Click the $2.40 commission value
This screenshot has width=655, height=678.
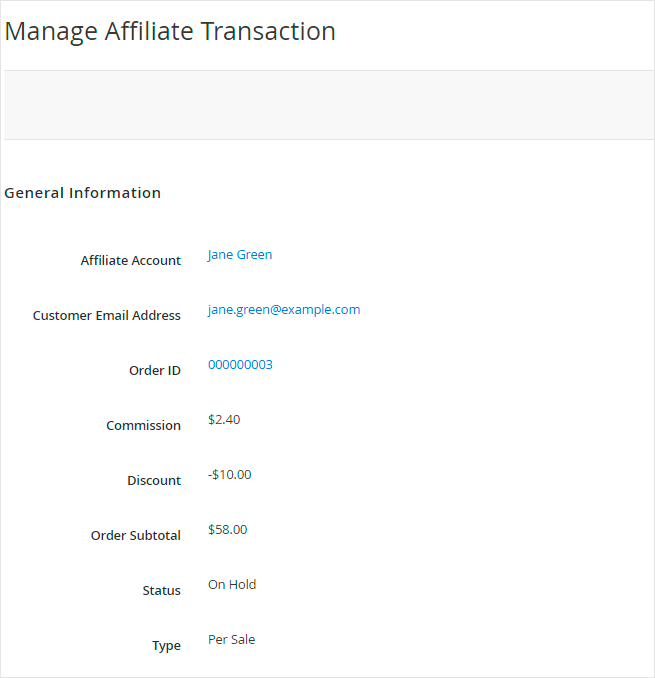[x=224, y=420]
